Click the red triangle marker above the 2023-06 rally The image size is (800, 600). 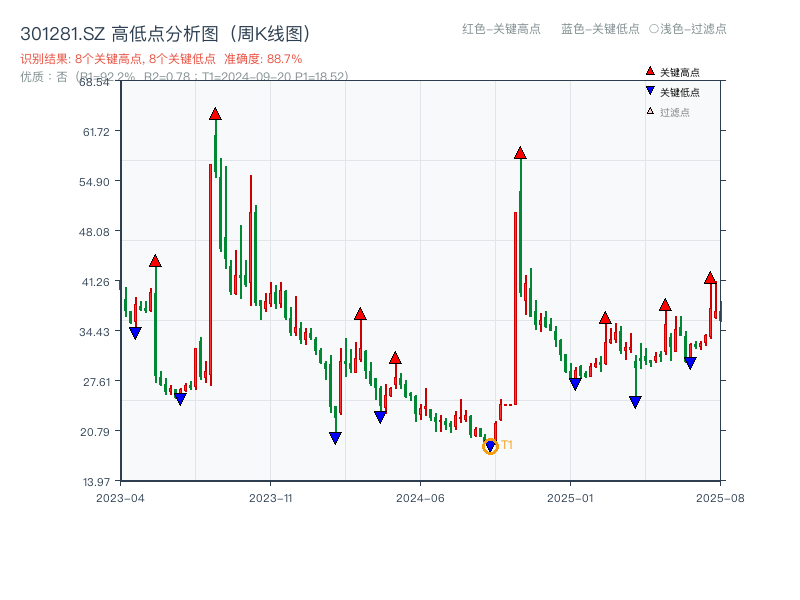[x=155, y=260]
